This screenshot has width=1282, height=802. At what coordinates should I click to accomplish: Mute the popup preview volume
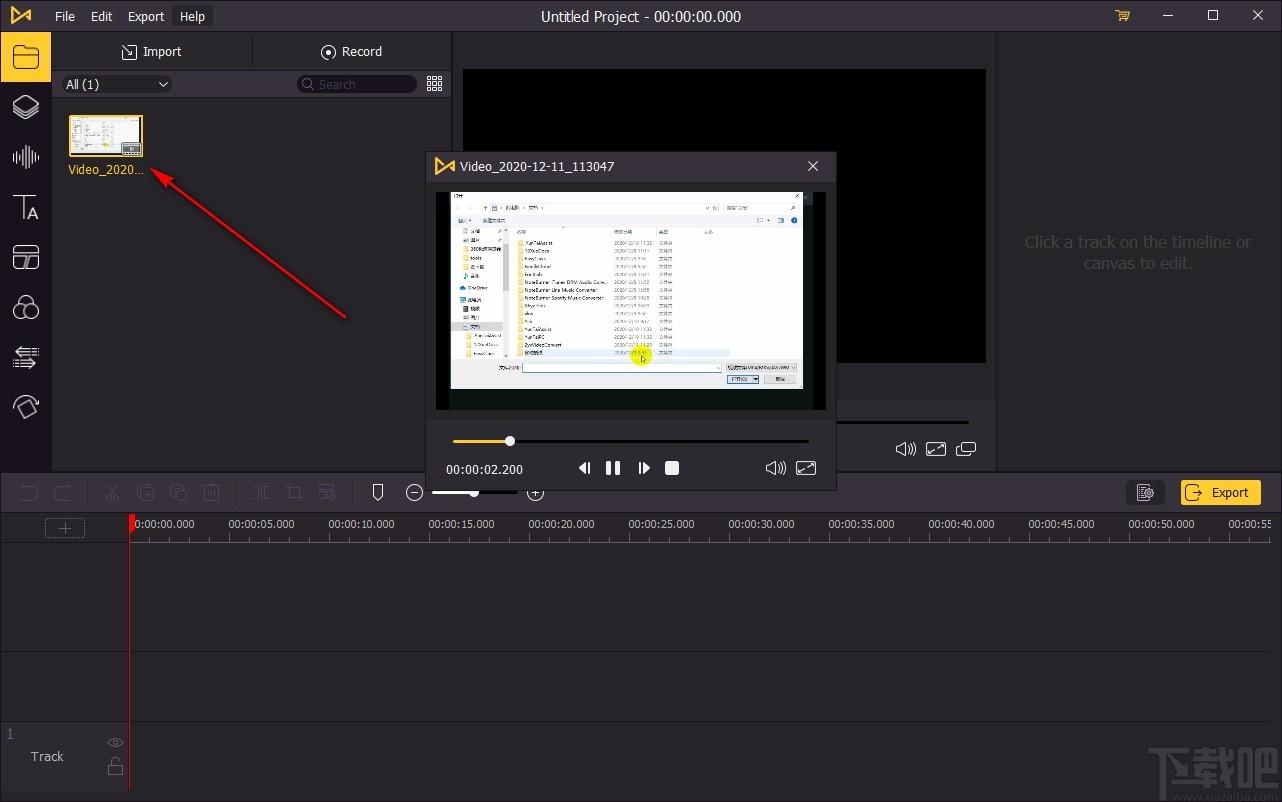click(x=775, y=468)
